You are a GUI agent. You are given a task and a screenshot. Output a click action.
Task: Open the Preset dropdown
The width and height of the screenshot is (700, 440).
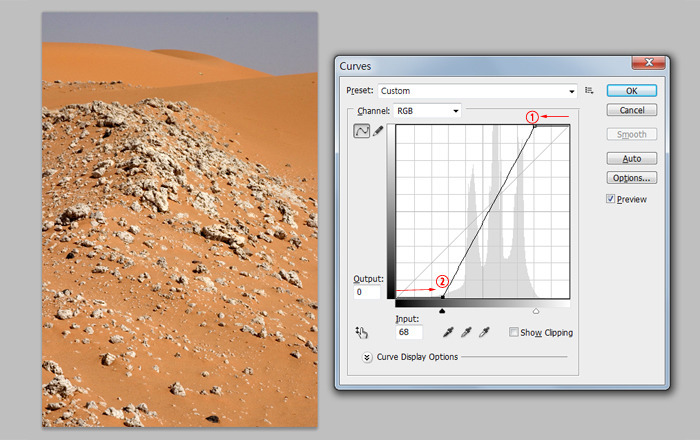coord(477,91)
